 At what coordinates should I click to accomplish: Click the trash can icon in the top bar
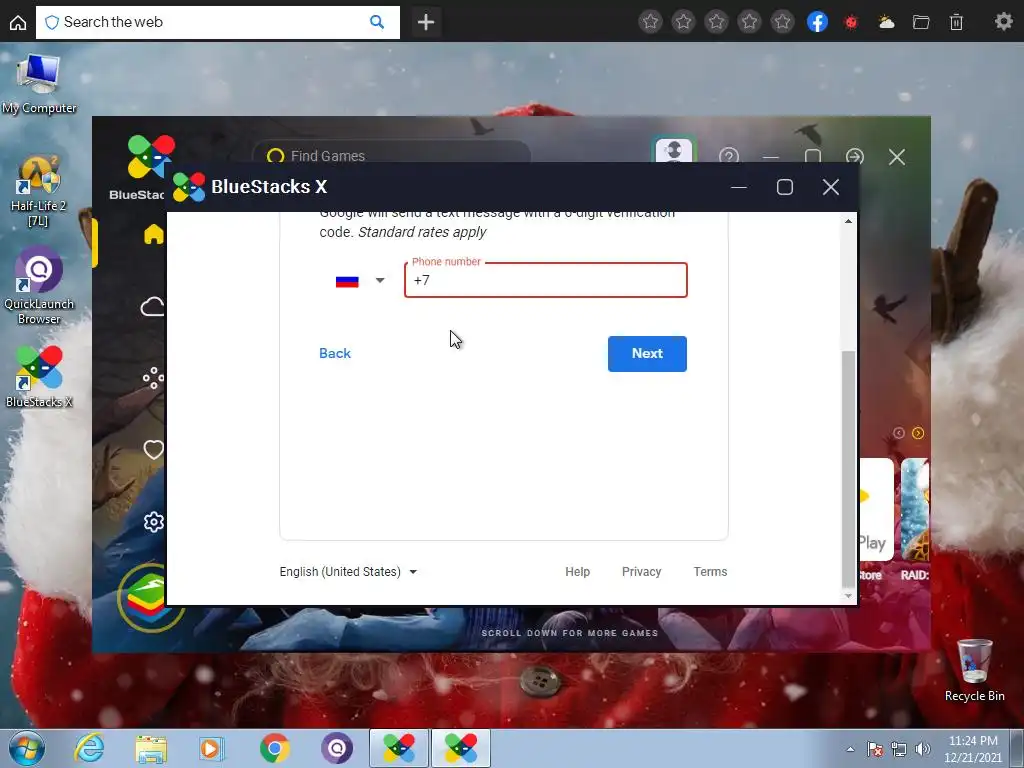click(956, 22)
